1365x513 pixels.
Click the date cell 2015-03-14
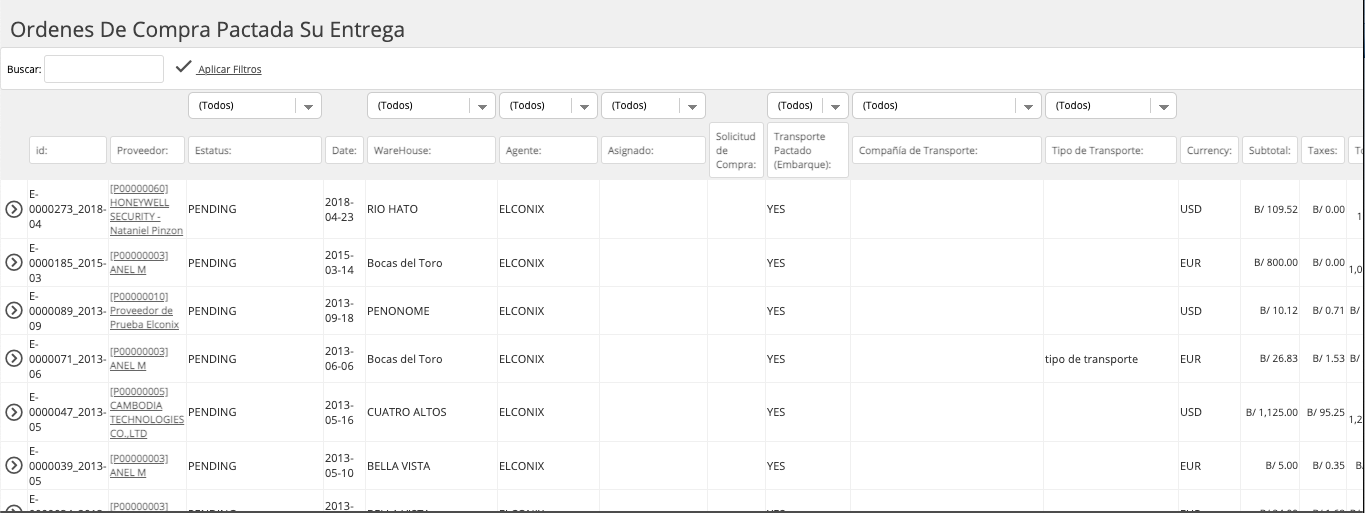pos(339,262)
